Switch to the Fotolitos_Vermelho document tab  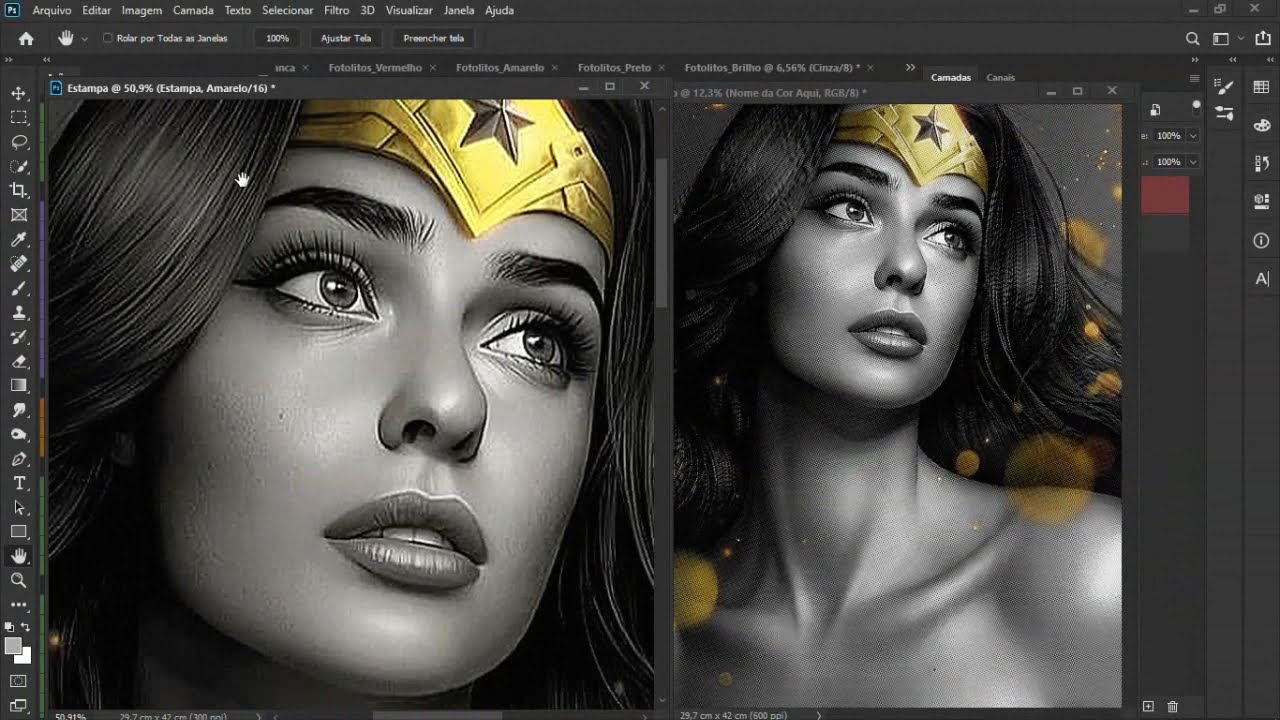click(376, 68)
